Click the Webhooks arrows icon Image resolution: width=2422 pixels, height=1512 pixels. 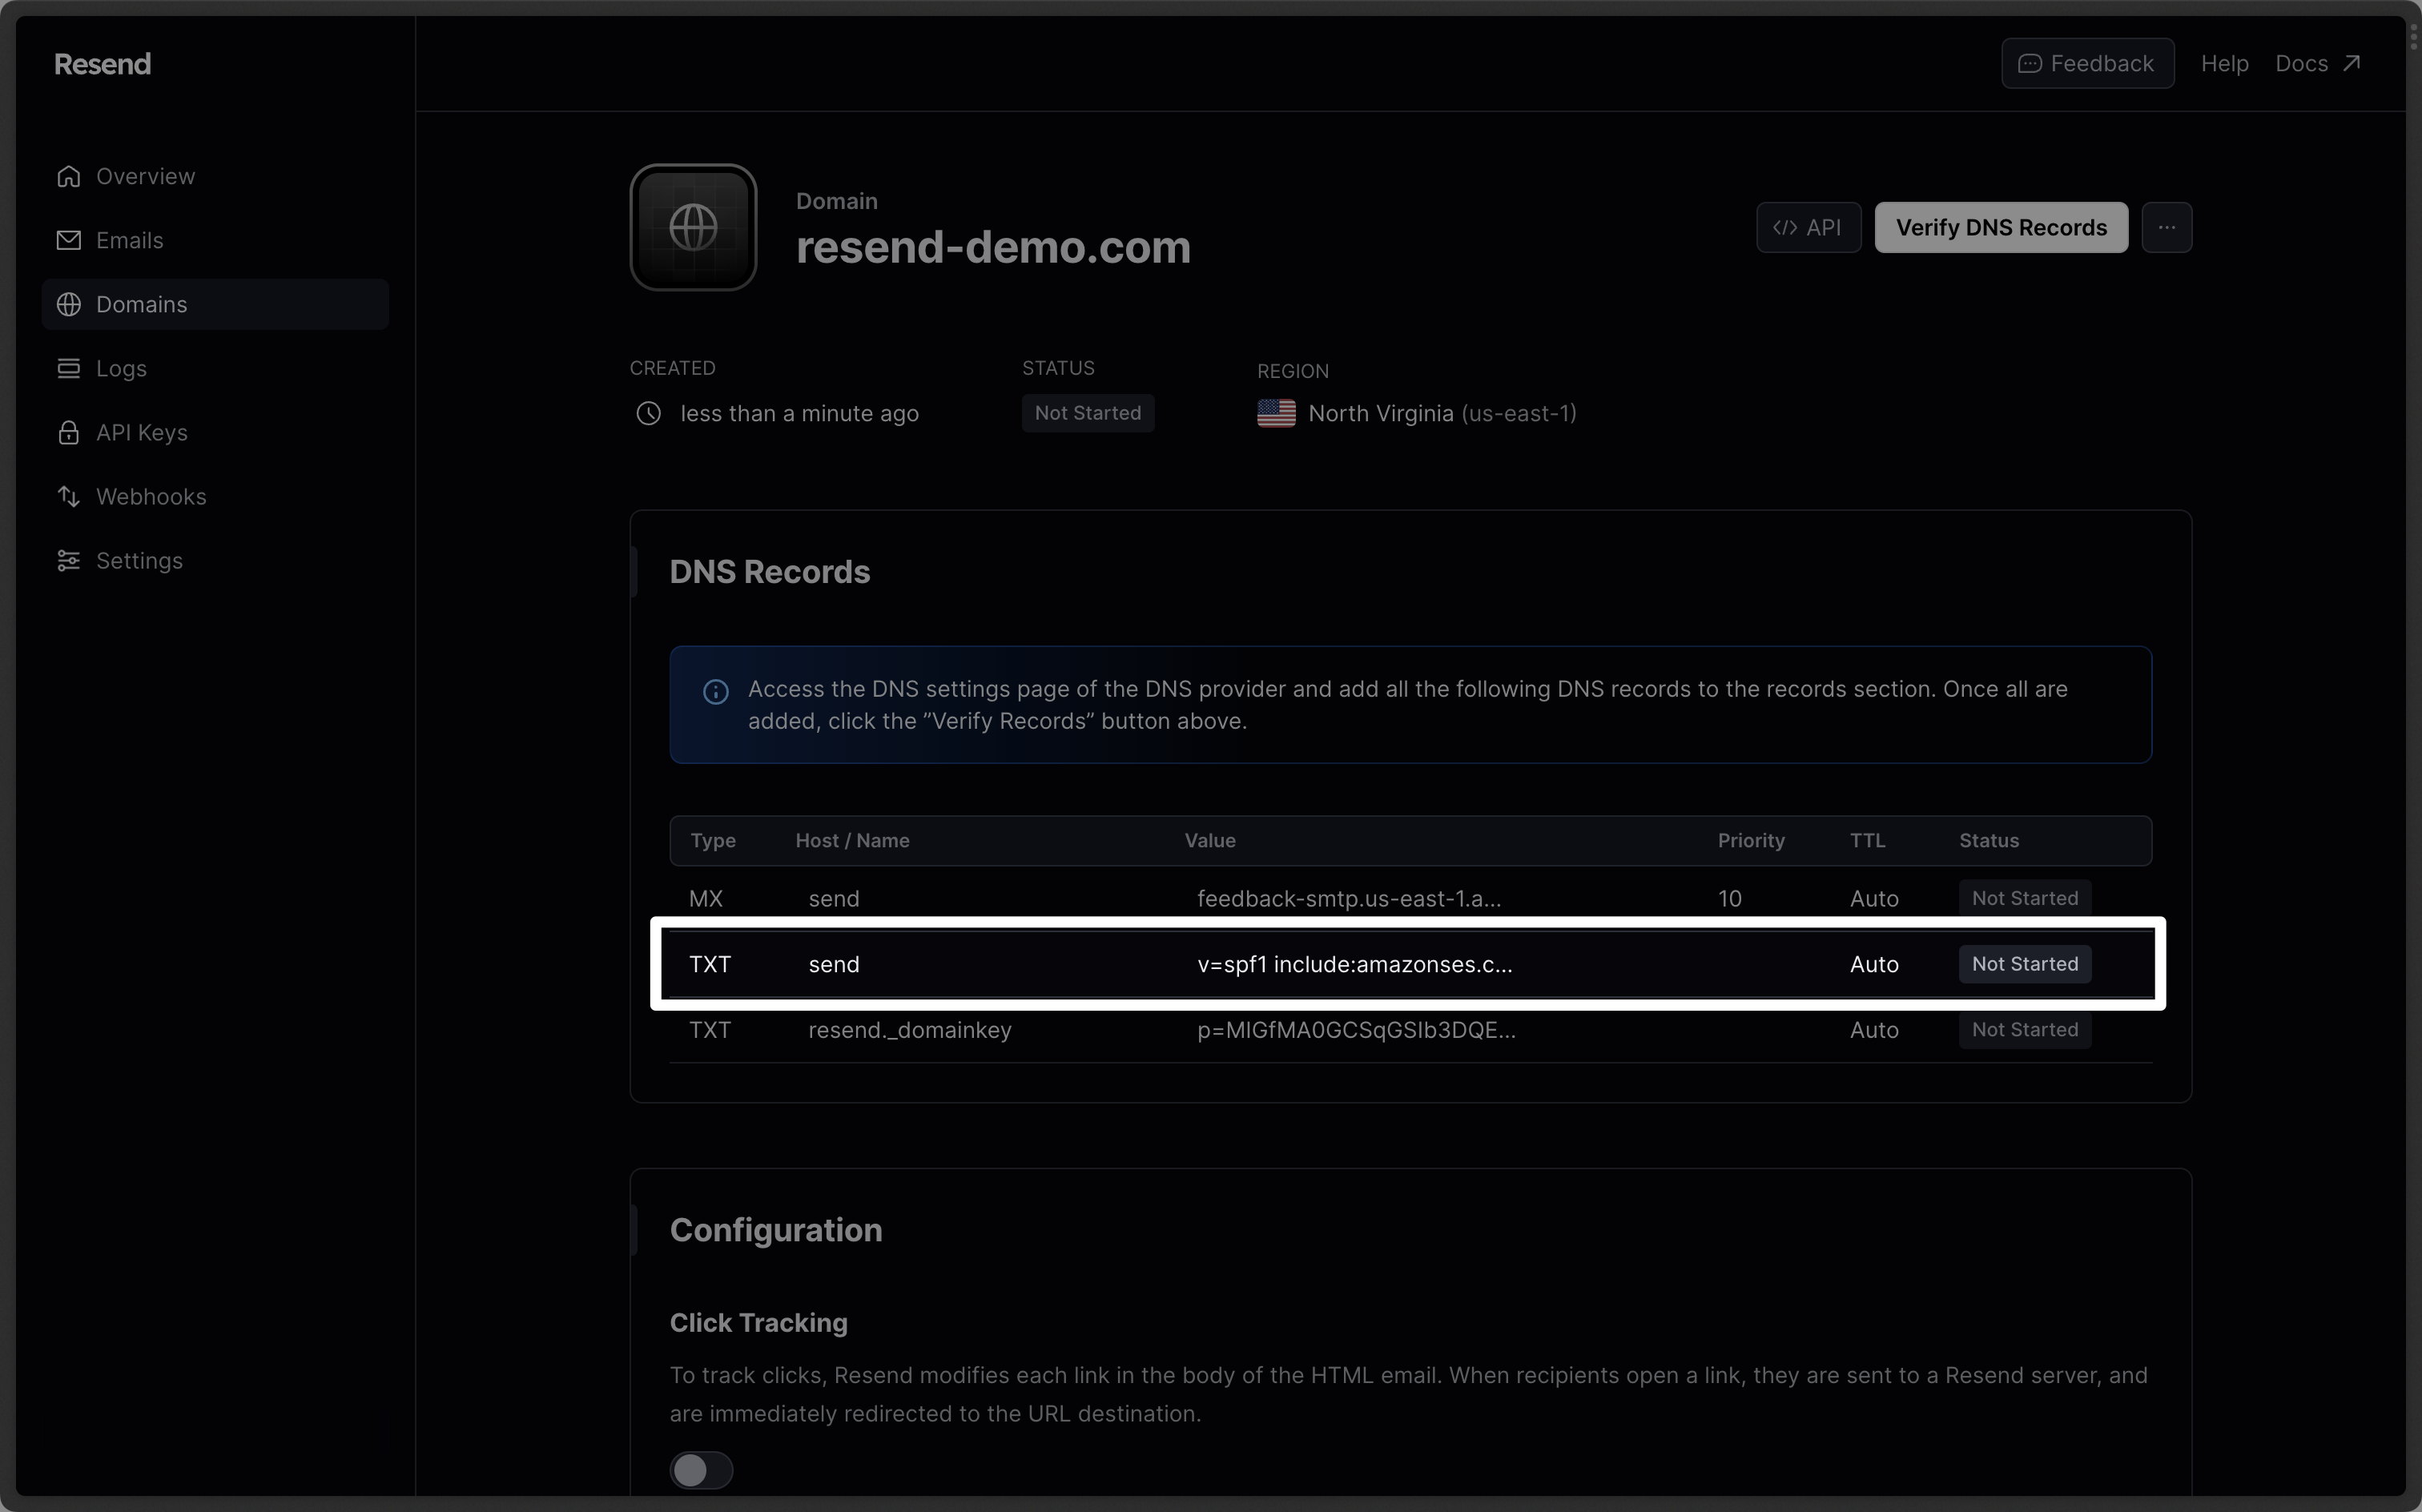click(x=68, y=496)
